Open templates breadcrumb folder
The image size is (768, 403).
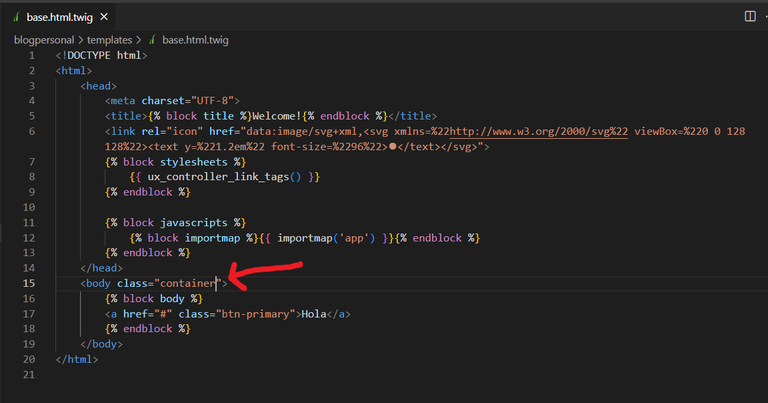pyautogui.click(x=109, y=40)
